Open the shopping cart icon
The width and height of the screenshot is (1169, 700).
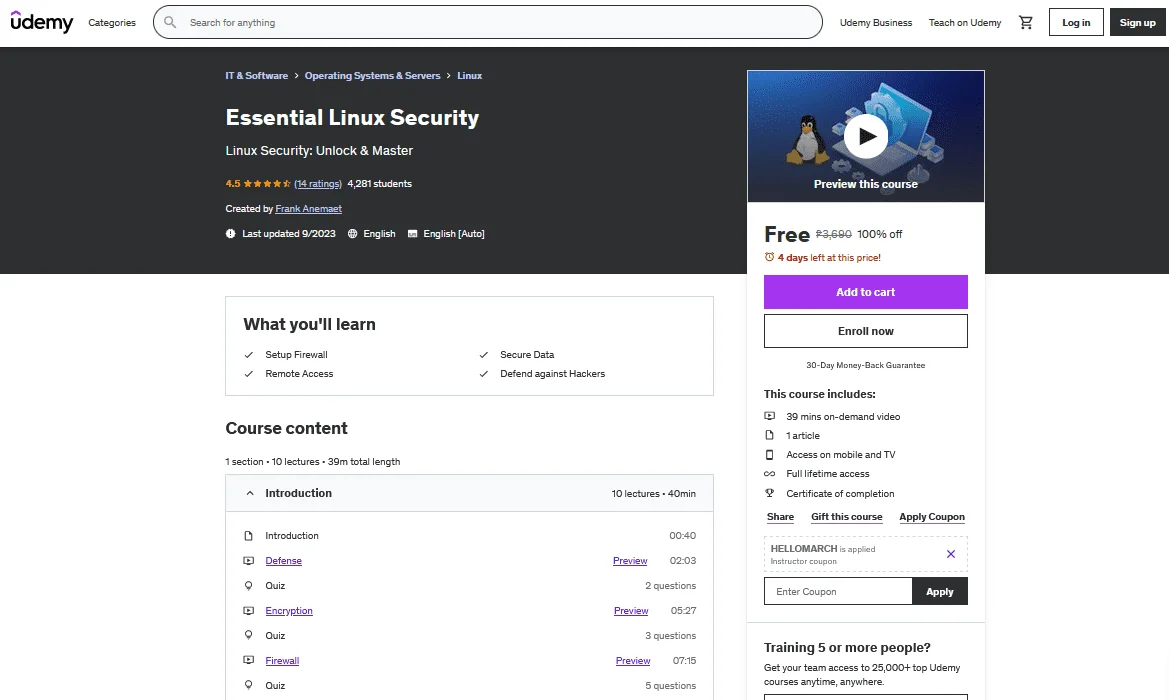(1026, 22)
